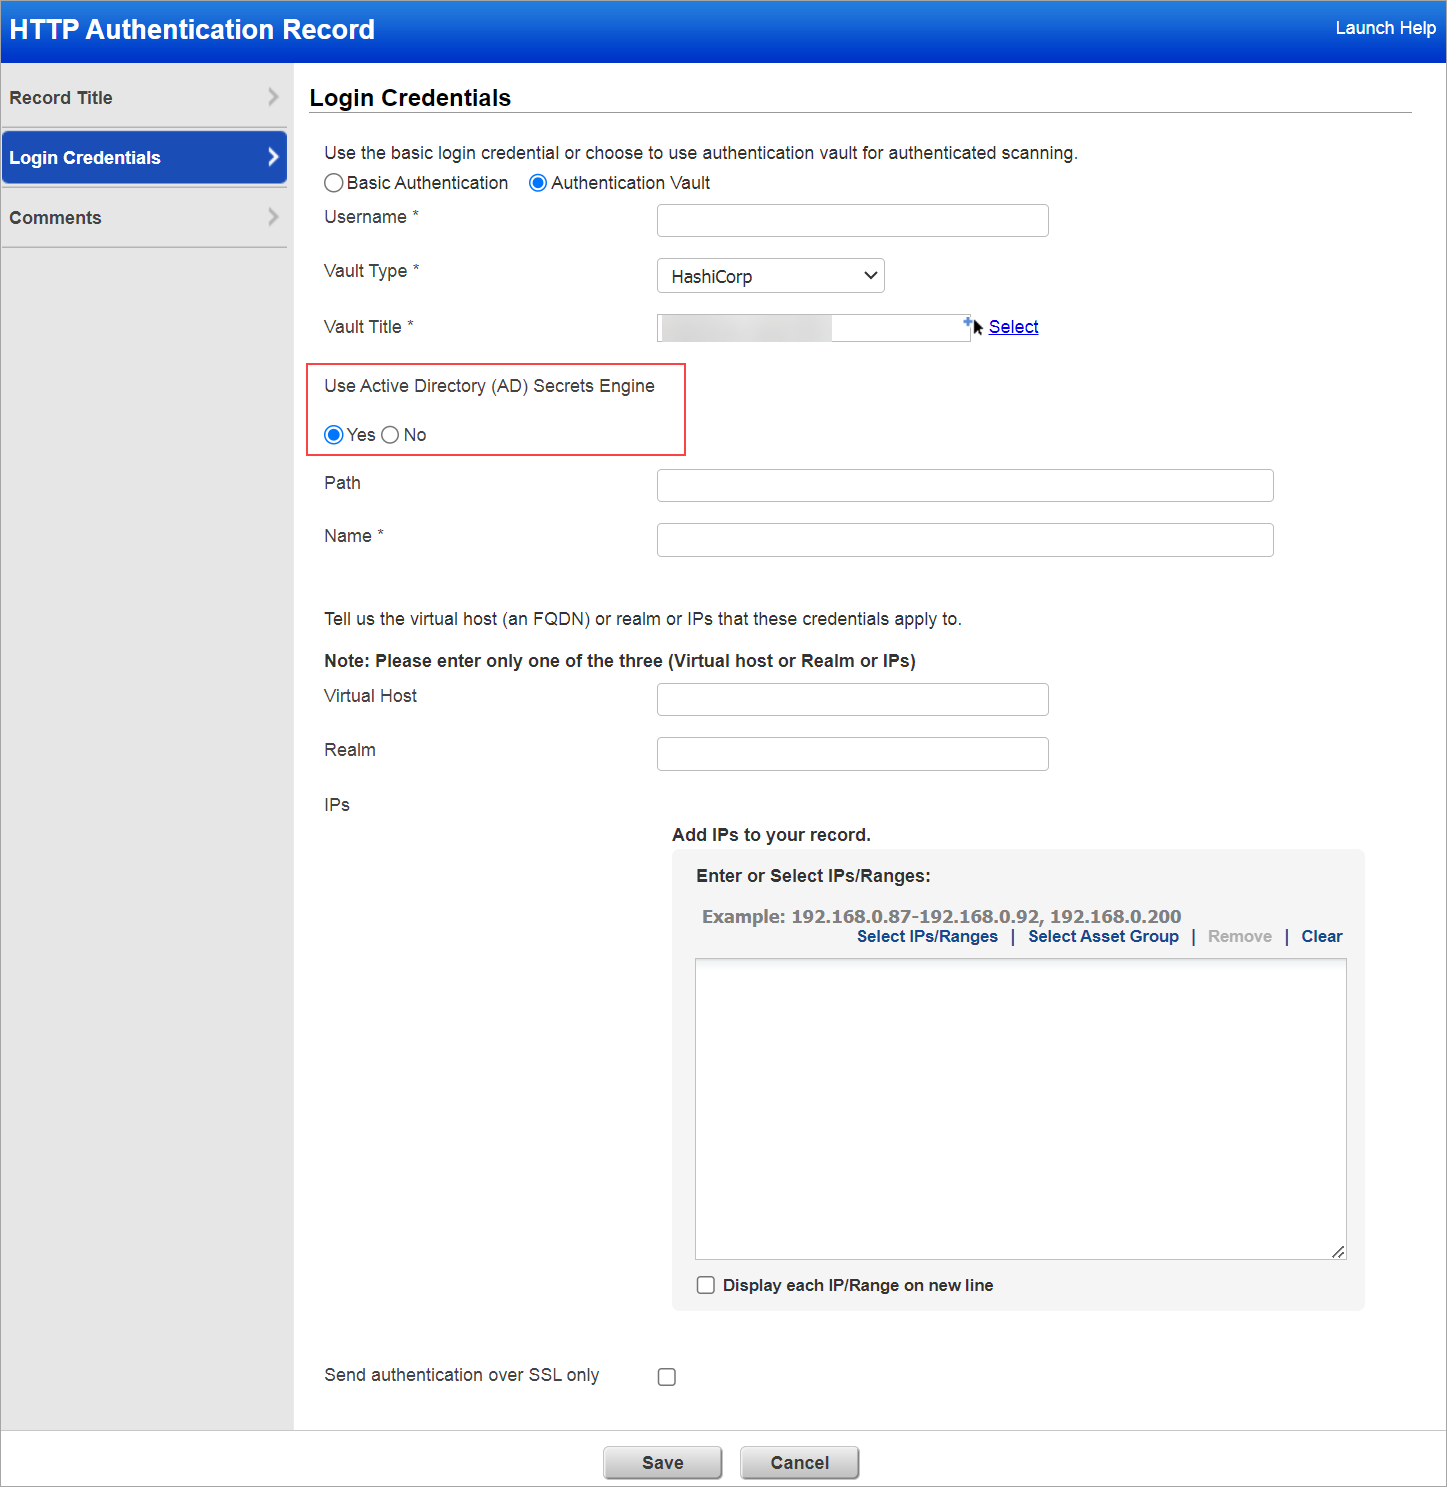The width and height of the screenshot is (1447, 1487).
Task: Select the Authentication Vault option
Action: (x=538, y=183)
